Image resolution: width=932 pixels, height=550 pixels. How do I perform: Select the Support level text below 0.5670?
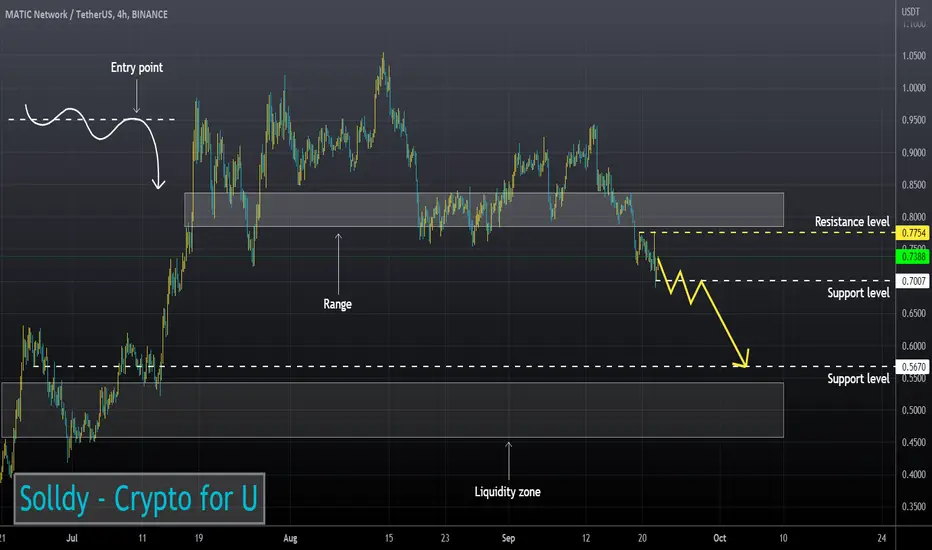(x=858, y=379)
